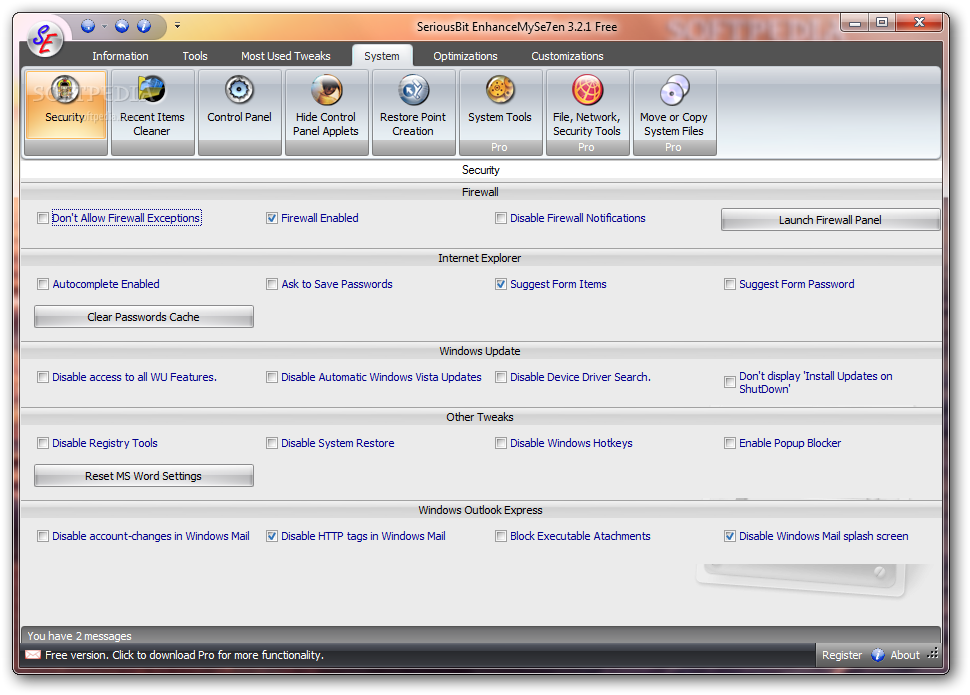Uncheck Suggest Form Items

point(500,284)
